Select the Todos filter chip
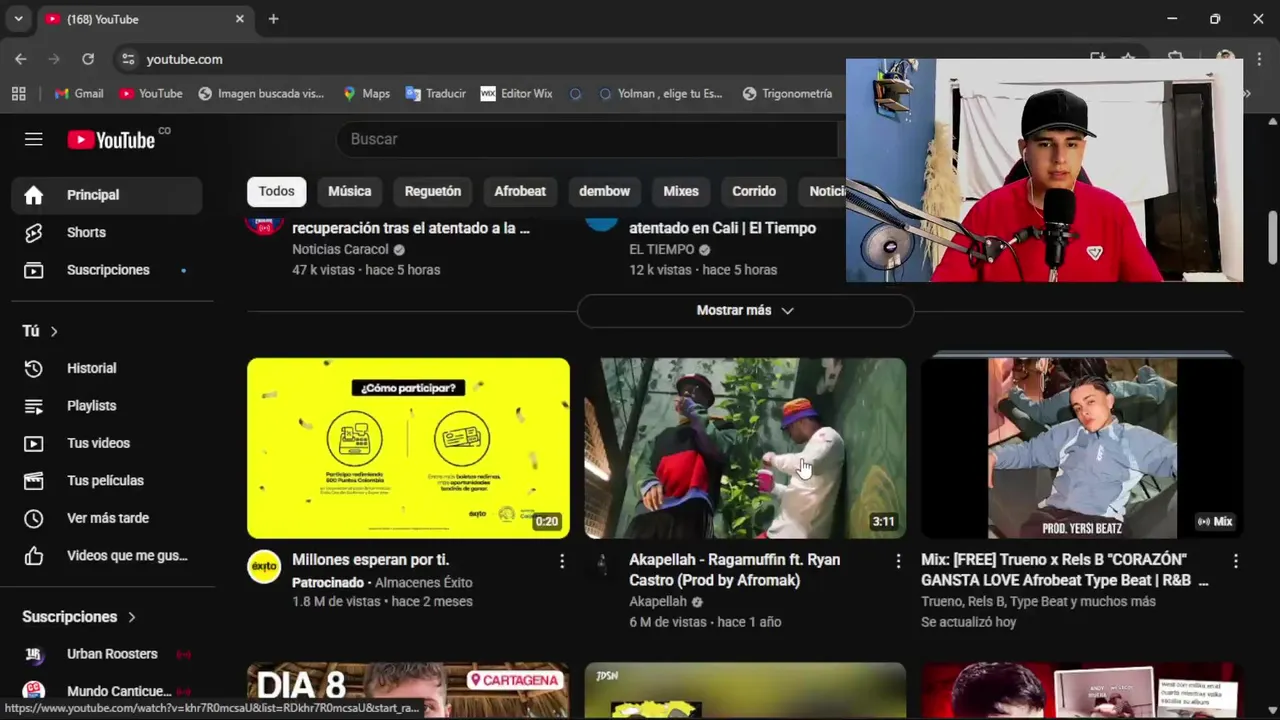The image size is (1280, 720). coord(277,191)
